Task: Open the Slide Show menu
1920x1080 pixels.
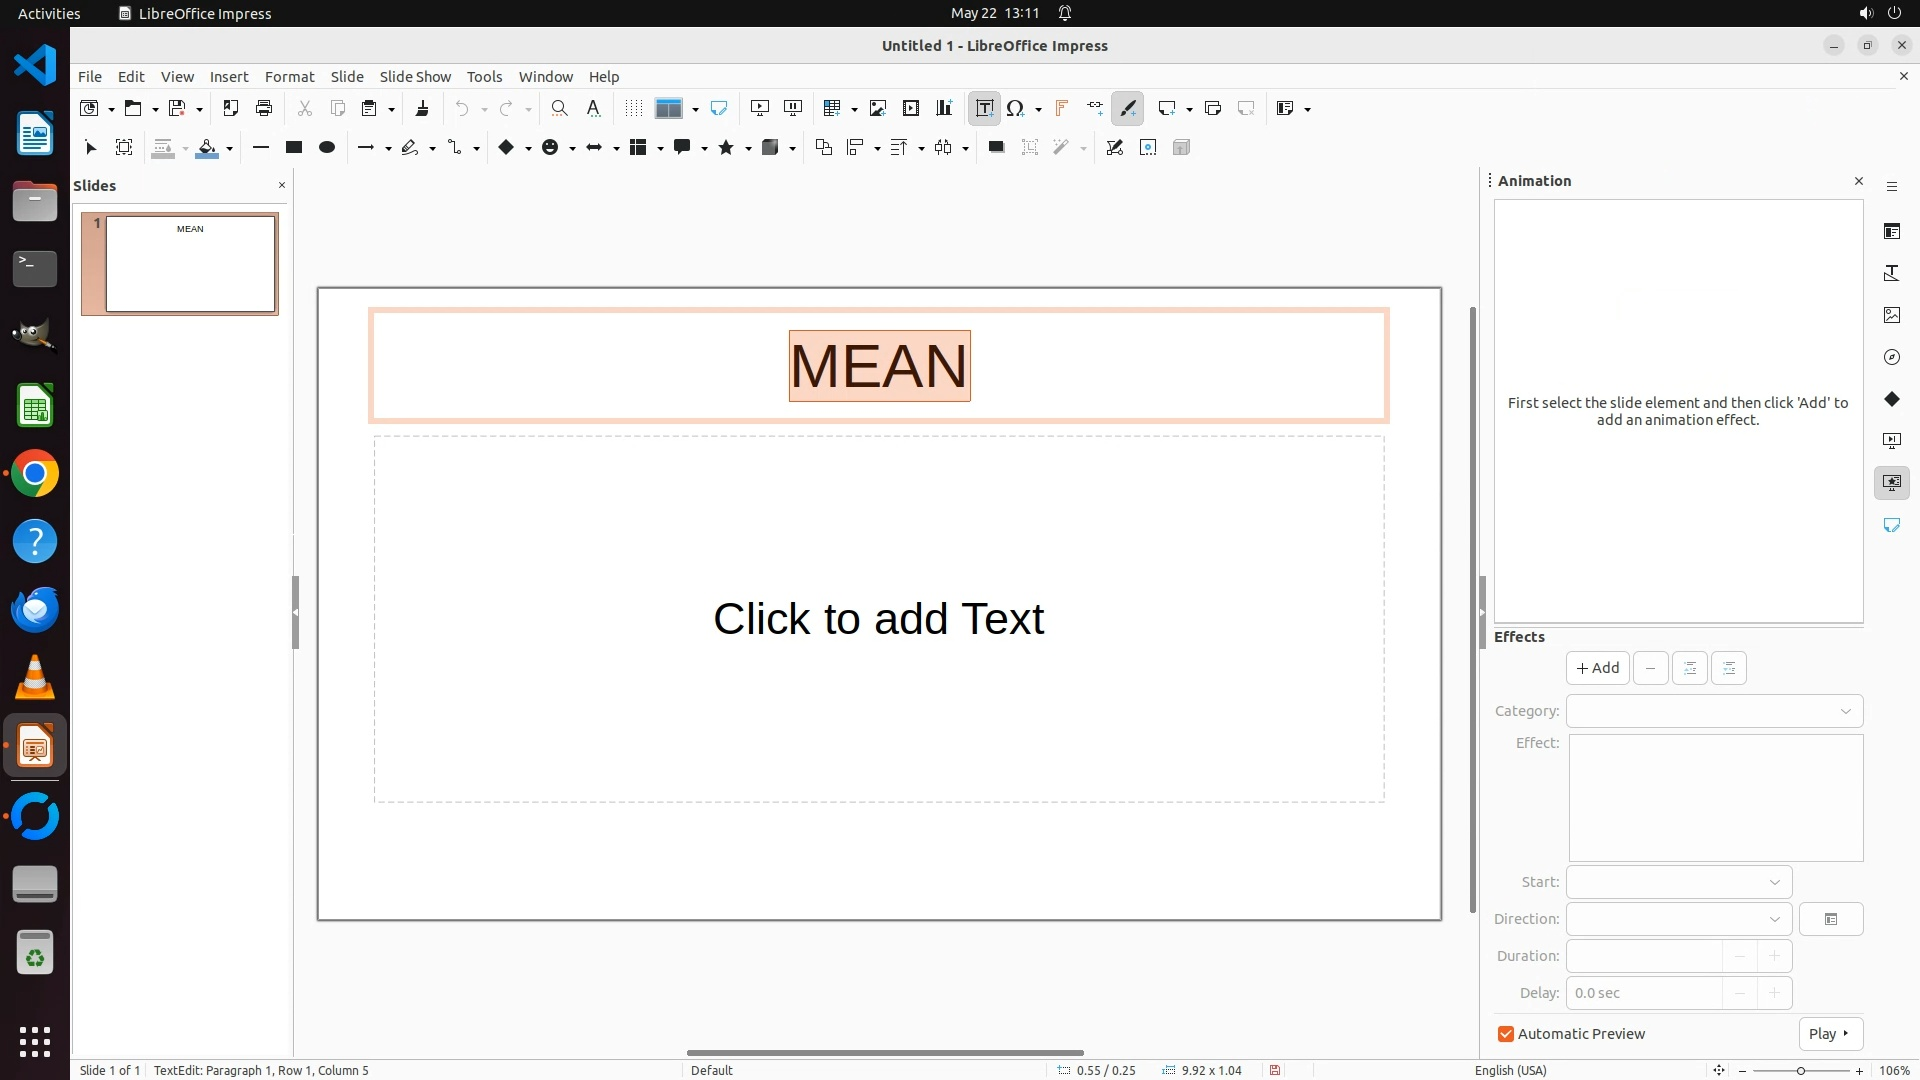Action: click(415, 76)
